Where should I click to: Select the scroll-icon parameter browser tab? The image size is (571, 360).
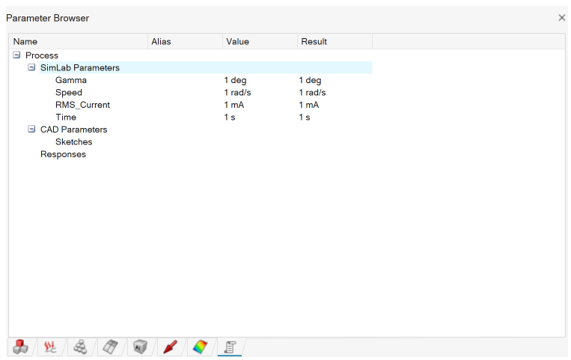coord(230,347)
